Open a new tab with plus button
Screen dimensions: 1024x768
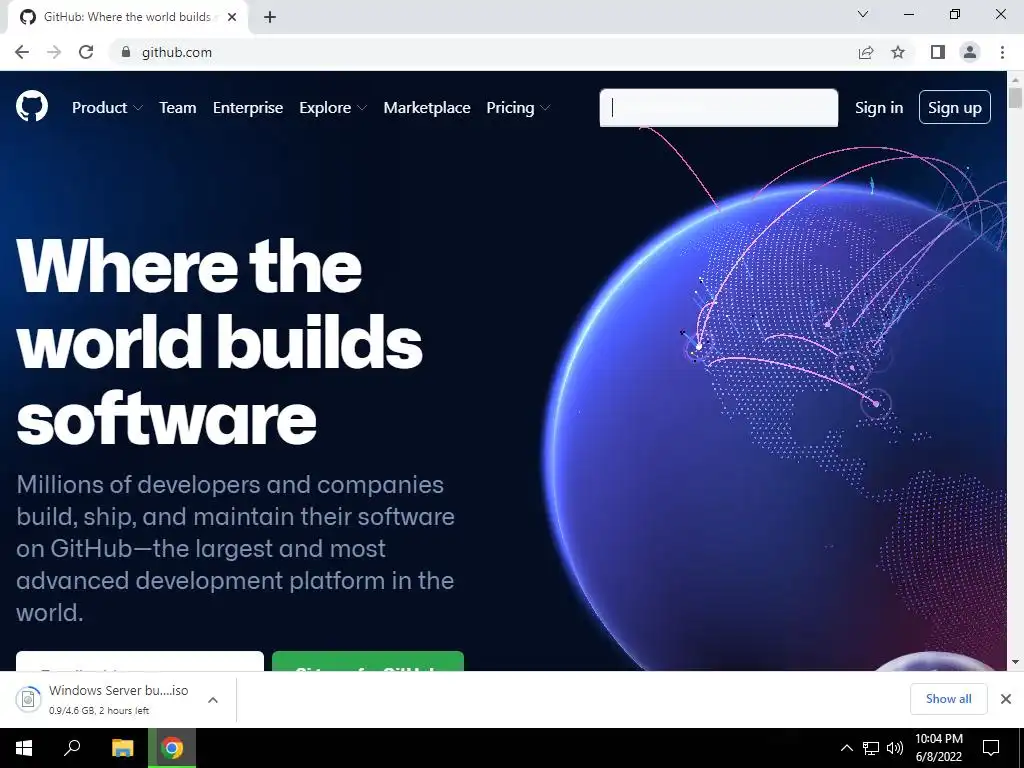(x=270, y=17)
